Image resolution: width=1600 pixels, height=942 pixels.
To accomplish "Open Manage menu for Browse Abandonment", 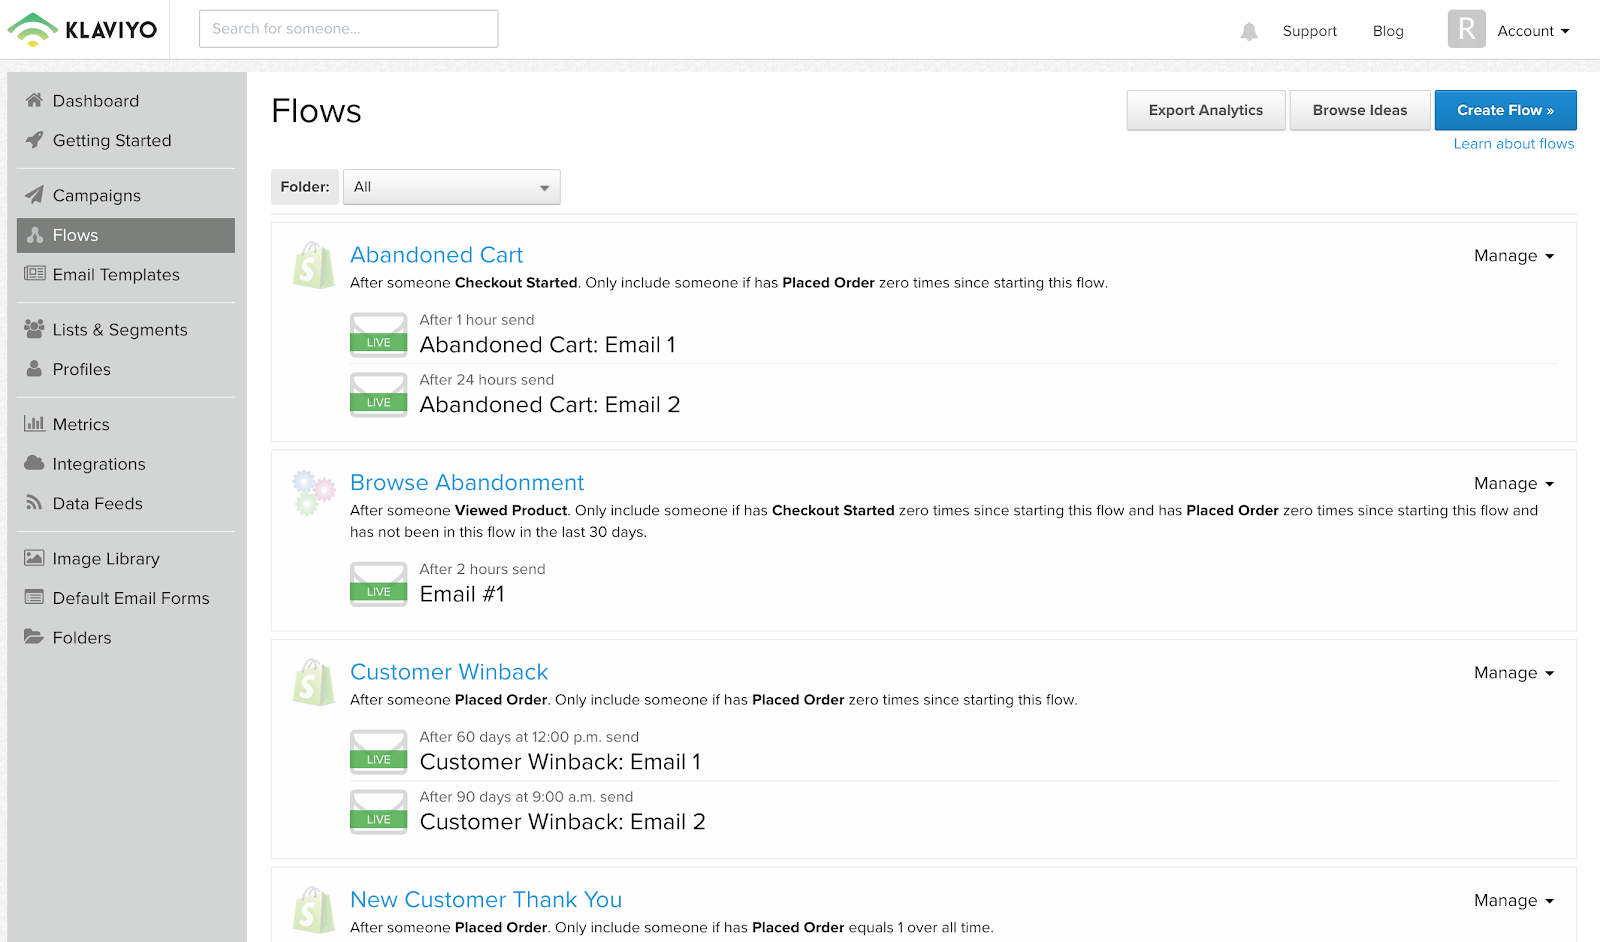I will pyautogui.click(x=1513, y=484).
